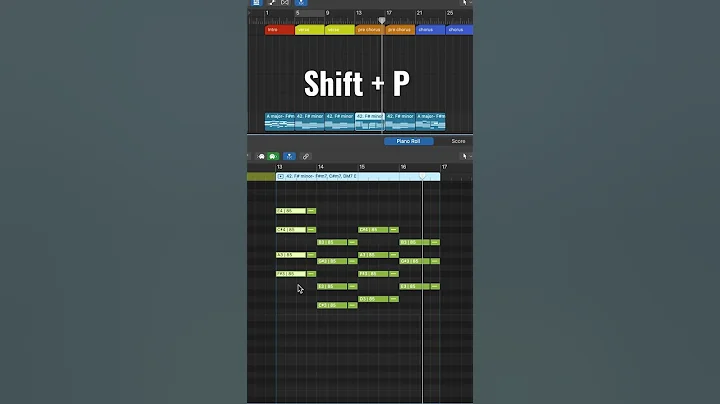Image resolution: width=720 pixels, height=404 pixels.
Task: Select the A major- F#m region at bar 1
Action: coord(280,122)
